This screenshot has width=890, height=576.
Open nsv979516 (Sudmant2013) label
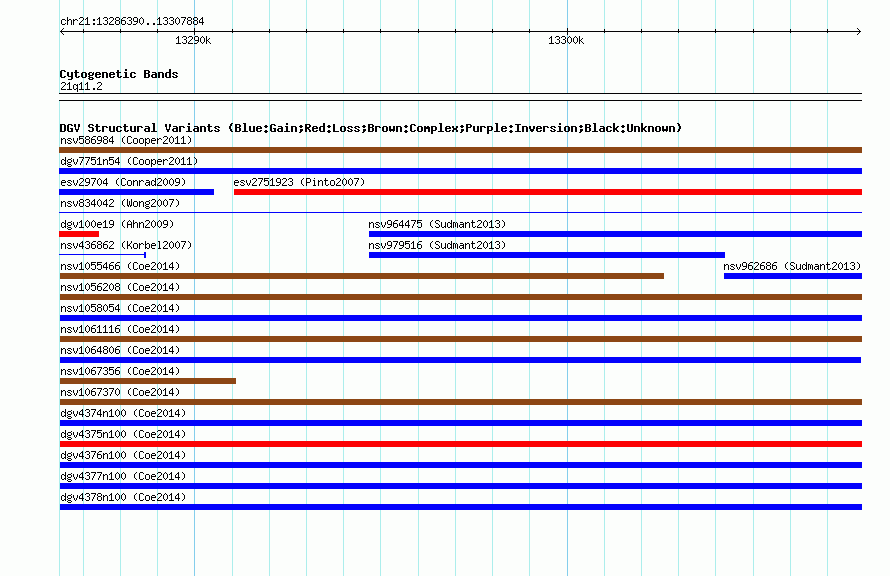[437, 245]
